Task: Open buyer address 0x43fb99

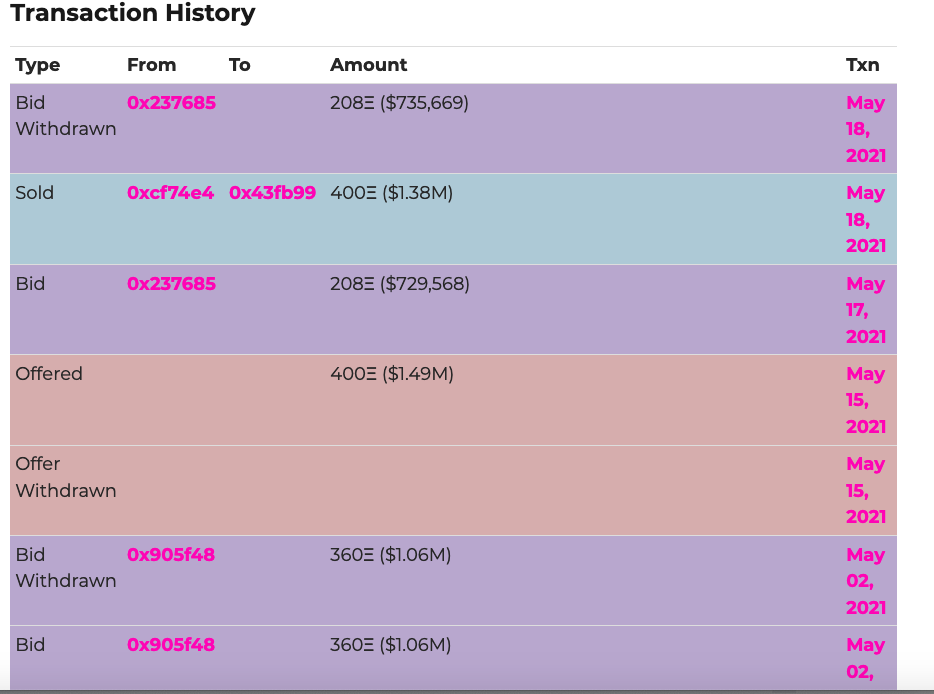Action: point(272,192)
